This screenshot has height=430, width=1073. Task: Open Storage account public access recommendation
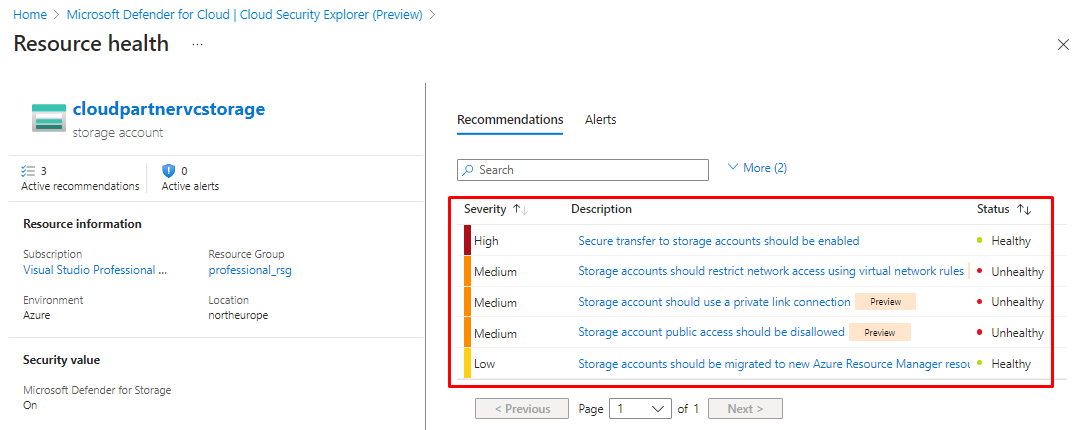711,333
